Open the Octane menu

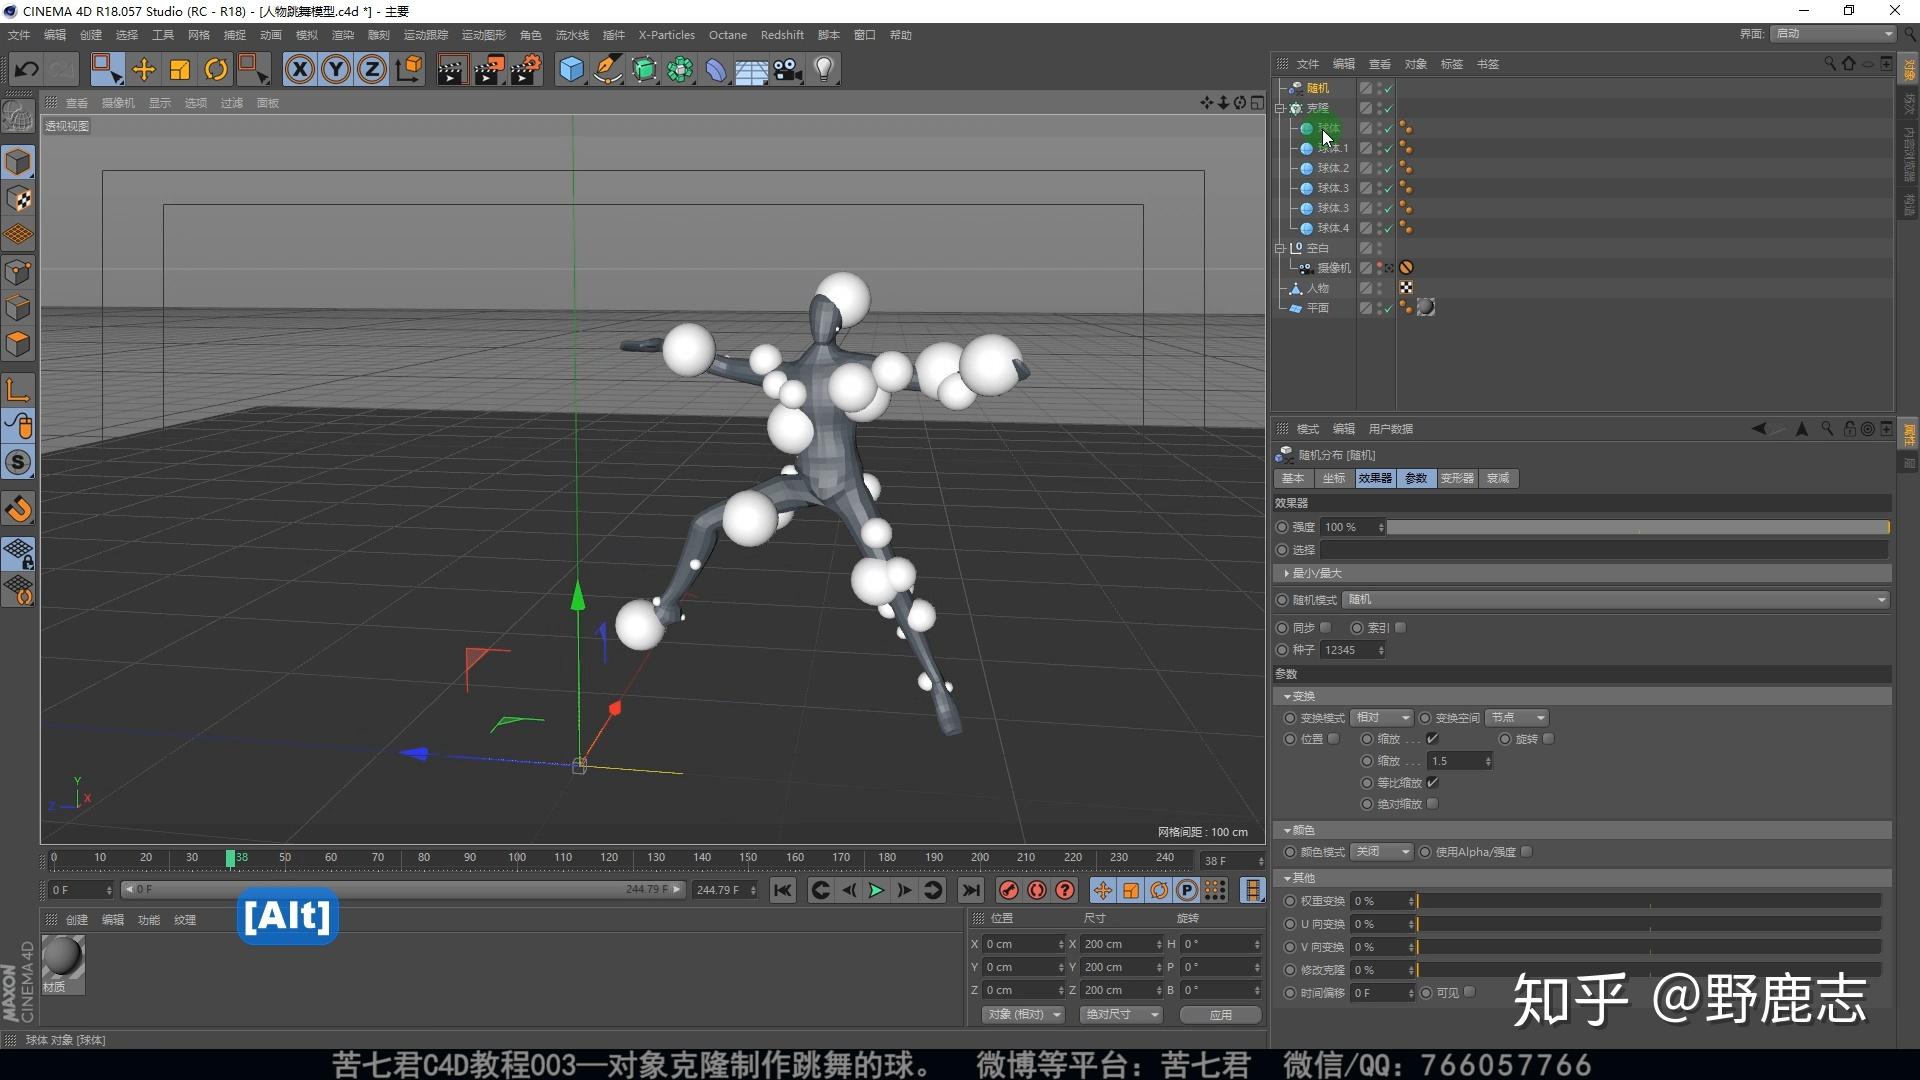[728, 35]
